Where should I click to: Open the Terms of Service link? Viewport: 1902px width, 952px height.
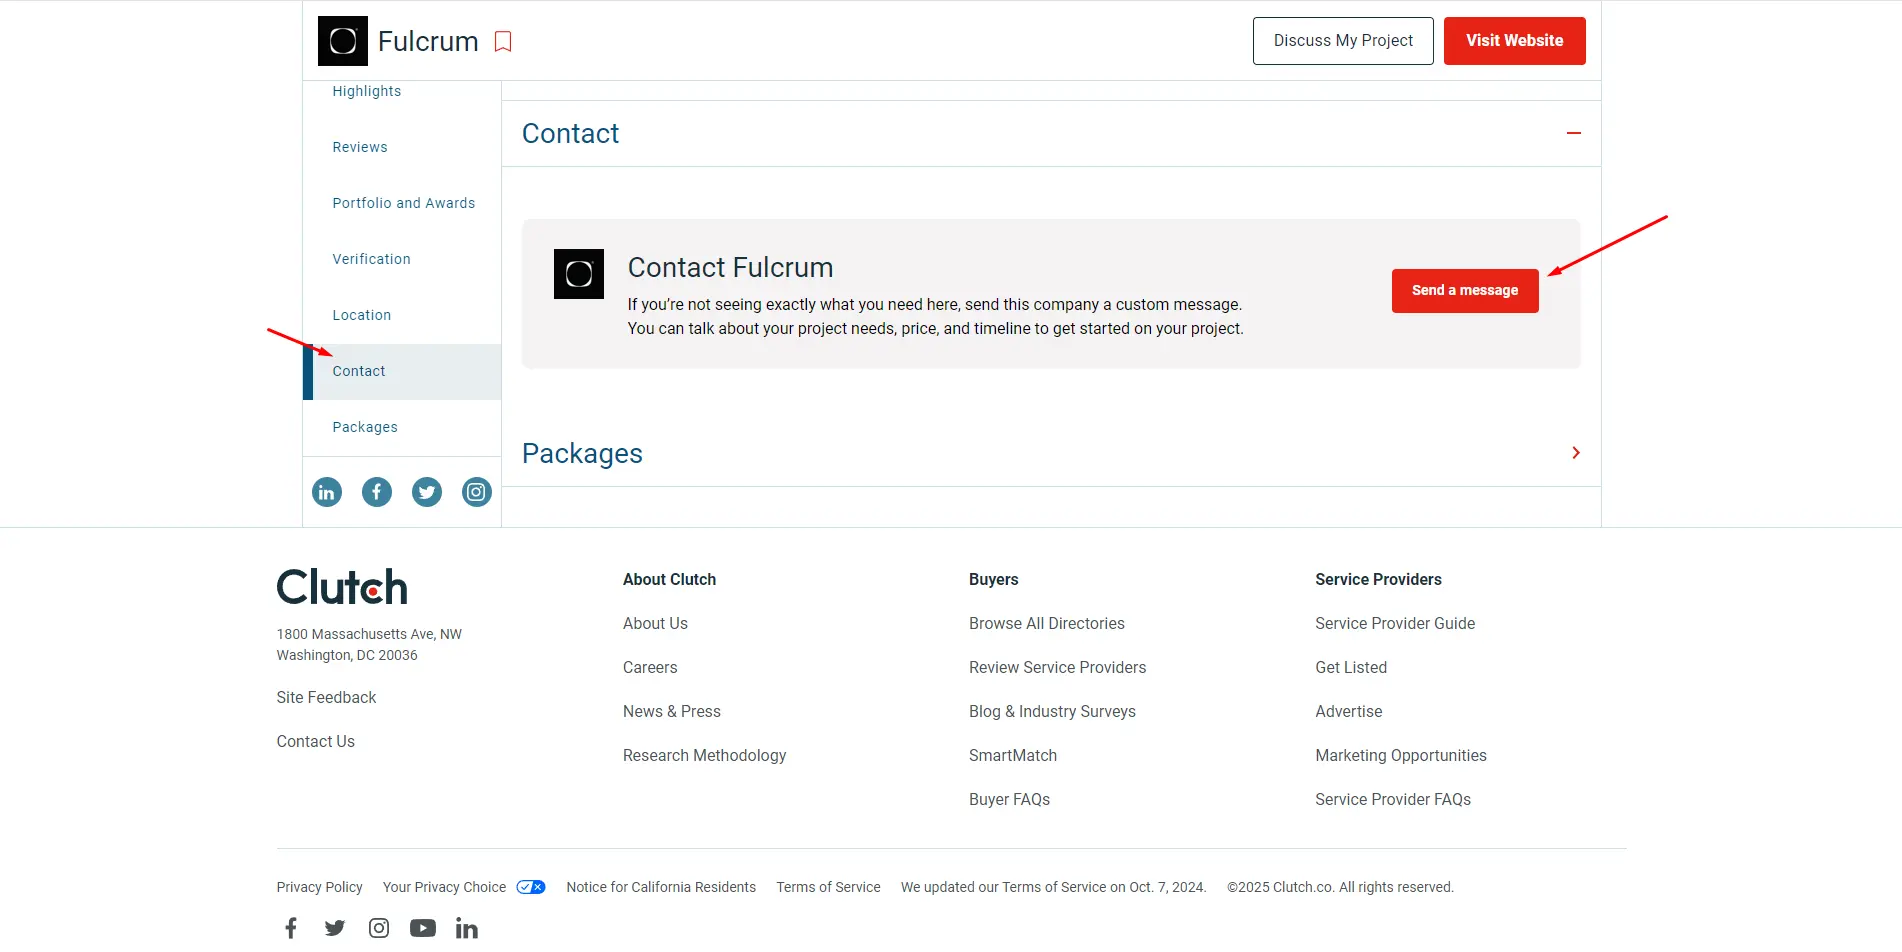point(829,887)
